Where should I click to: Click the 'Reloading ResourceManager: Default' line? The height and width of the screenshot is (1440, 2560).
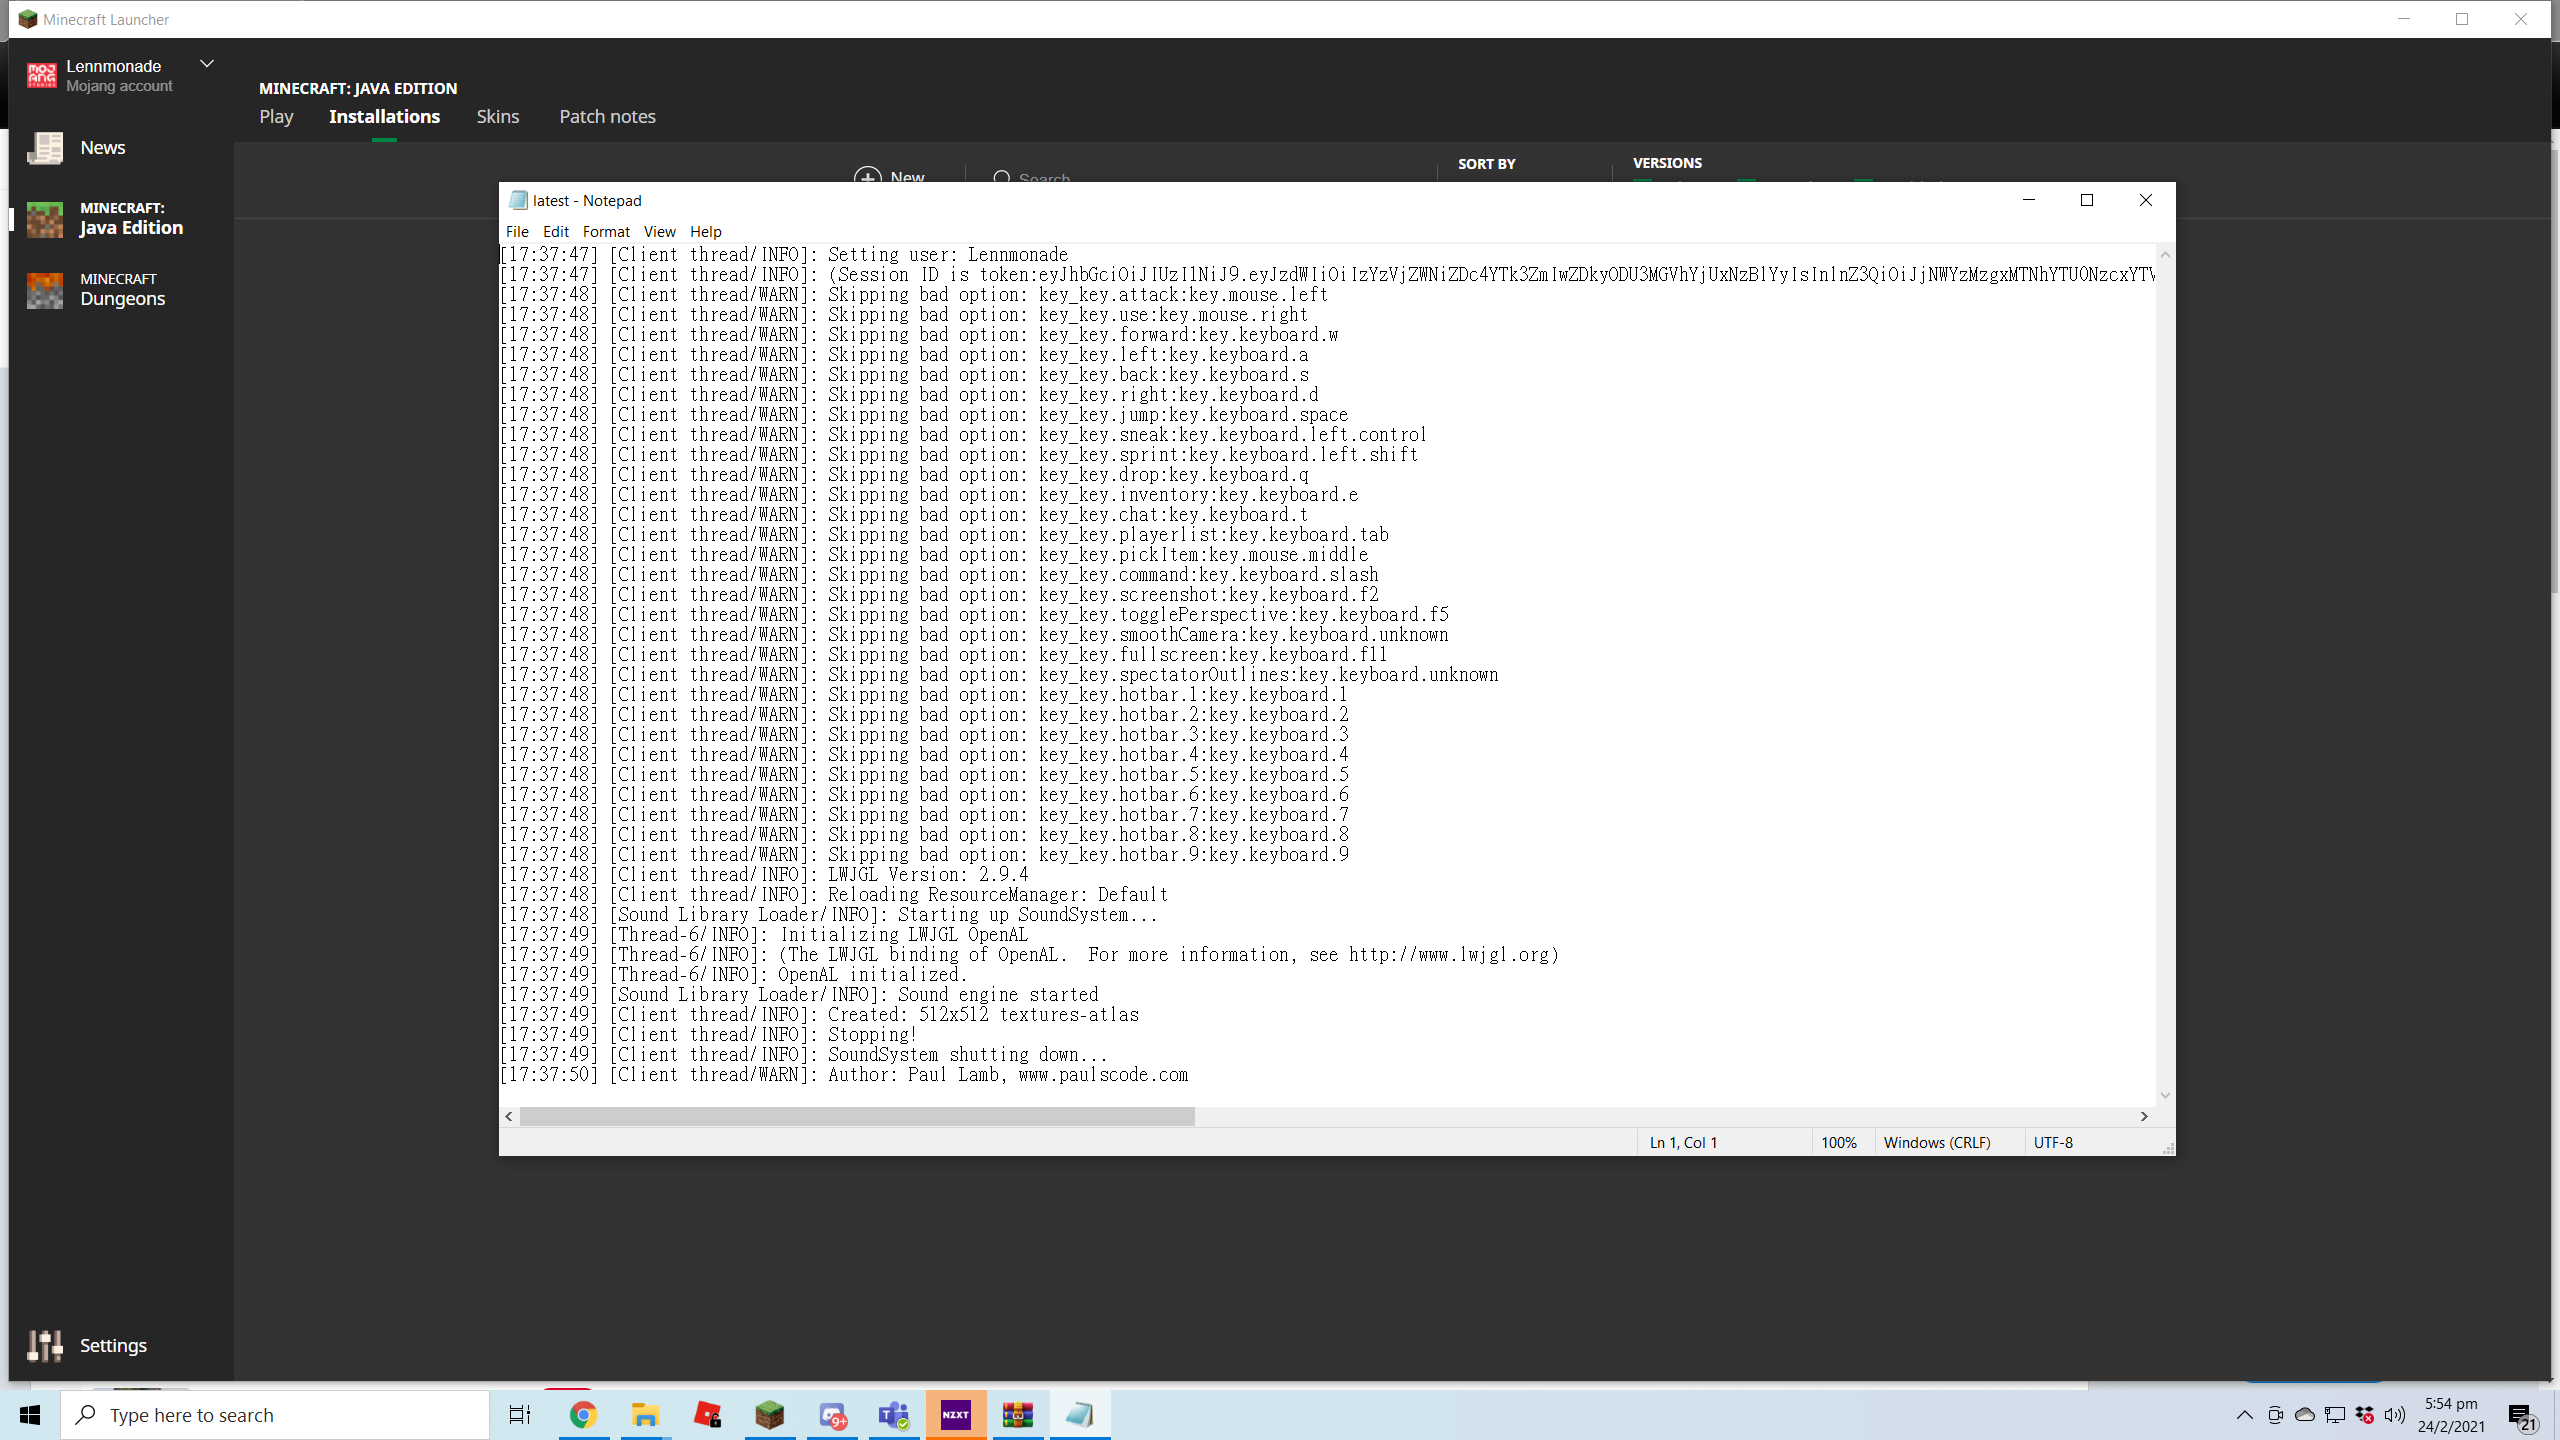[x=834, y=895]
